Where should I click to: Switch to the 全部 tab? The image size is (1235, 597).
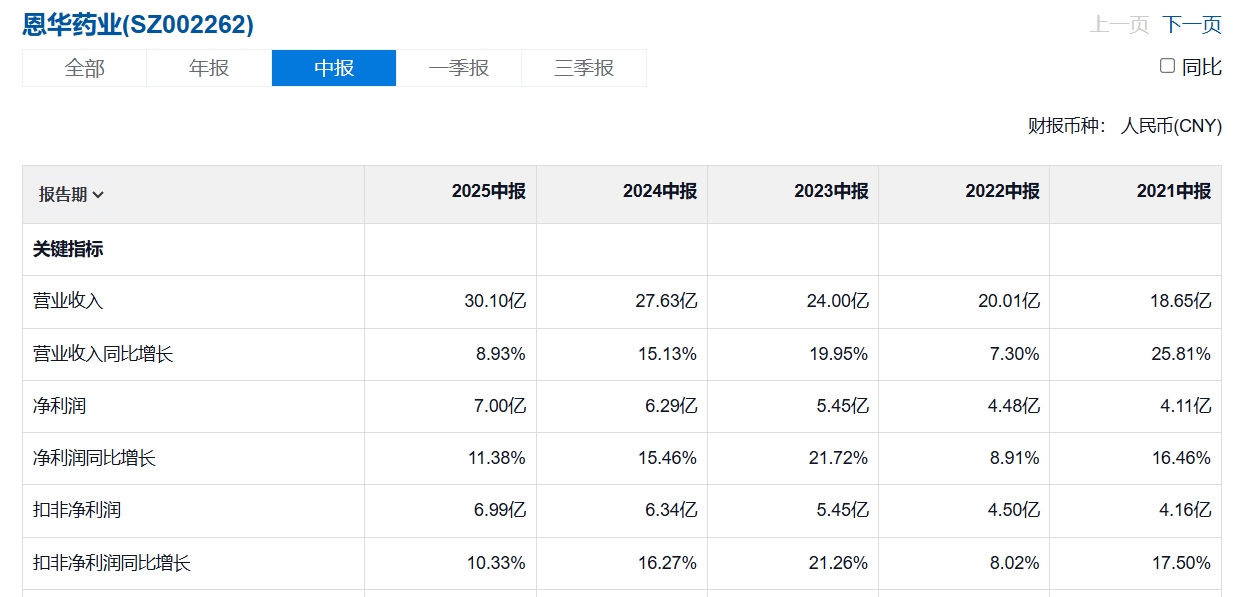tap(85, 68)
